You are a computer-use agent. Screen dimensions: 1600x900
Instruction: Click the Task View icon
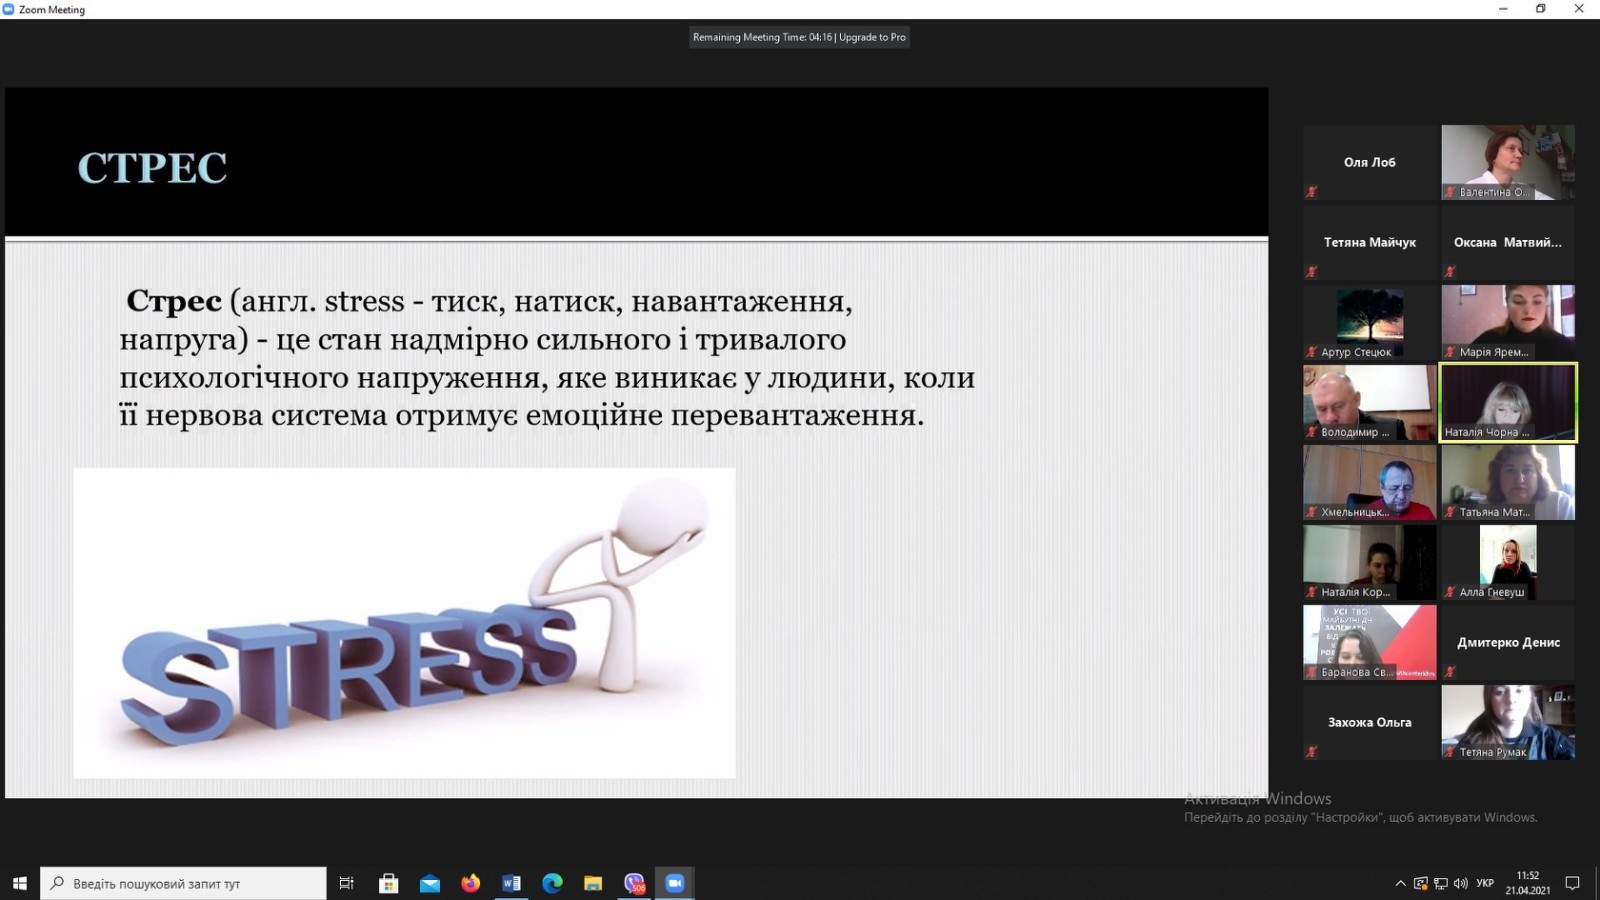pos(347,883)
